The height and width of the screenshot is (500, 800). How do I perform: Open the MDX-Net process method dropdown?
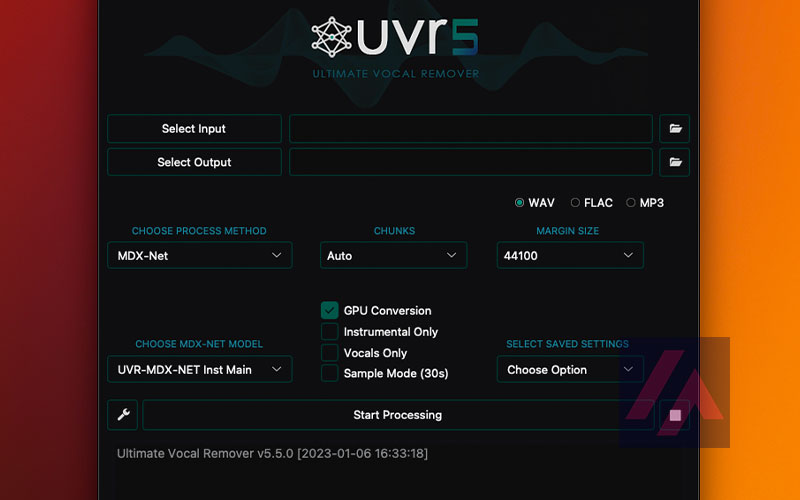tap(199, 255)
